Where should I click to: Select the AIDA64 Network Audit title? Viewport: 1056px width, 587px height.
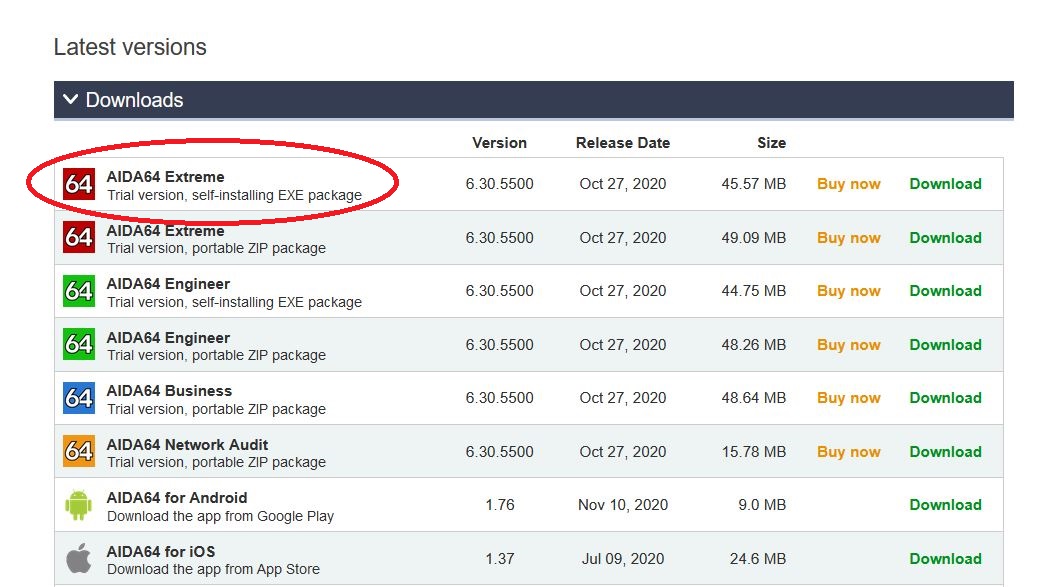coord(187,444)
